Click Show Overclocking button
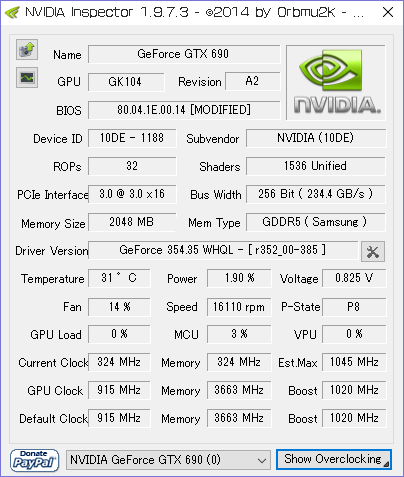This screenshot has height=477, width=404. pyautogui.click(x=334, y=459)
